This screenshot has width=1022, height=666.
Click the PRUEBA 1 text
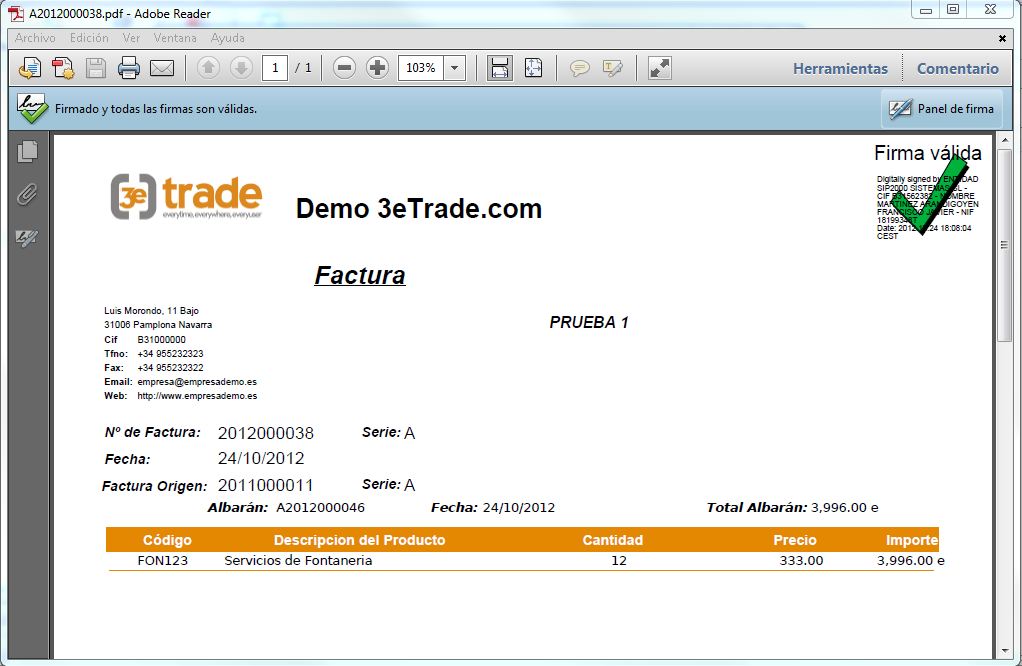click(589, 323)
